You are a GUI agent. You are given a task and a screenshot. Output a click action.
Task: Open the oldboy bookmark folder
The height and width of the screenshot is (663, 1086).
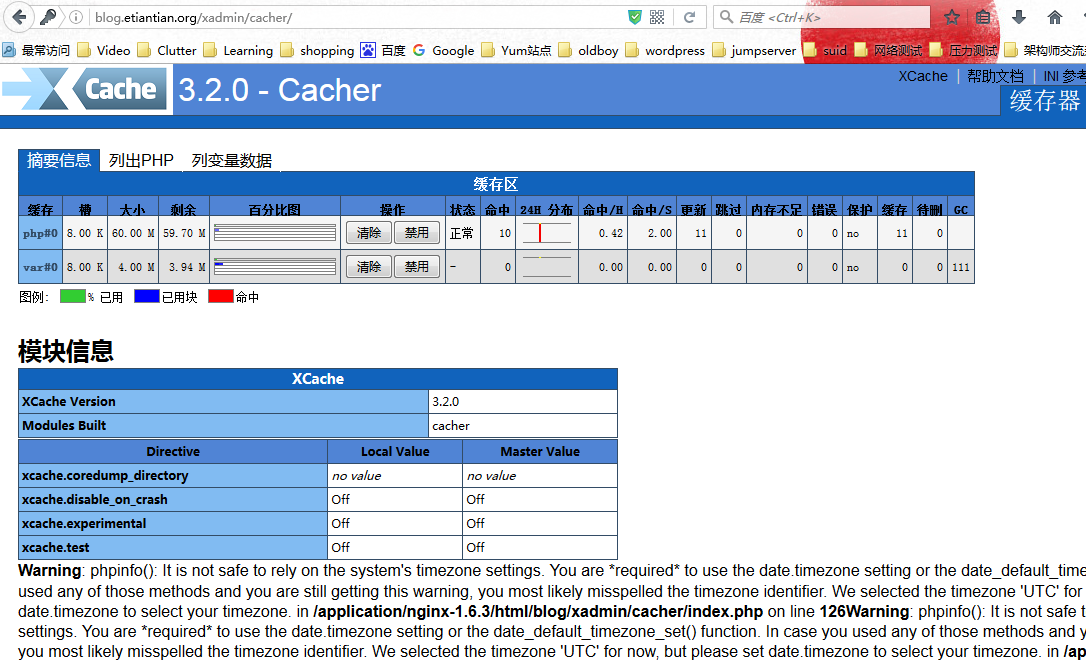pos(589,50)
